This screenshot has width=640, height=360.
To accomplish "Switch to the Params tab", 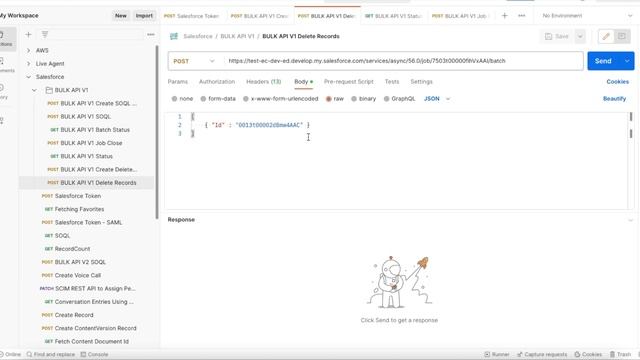I will tap(178, 82).
